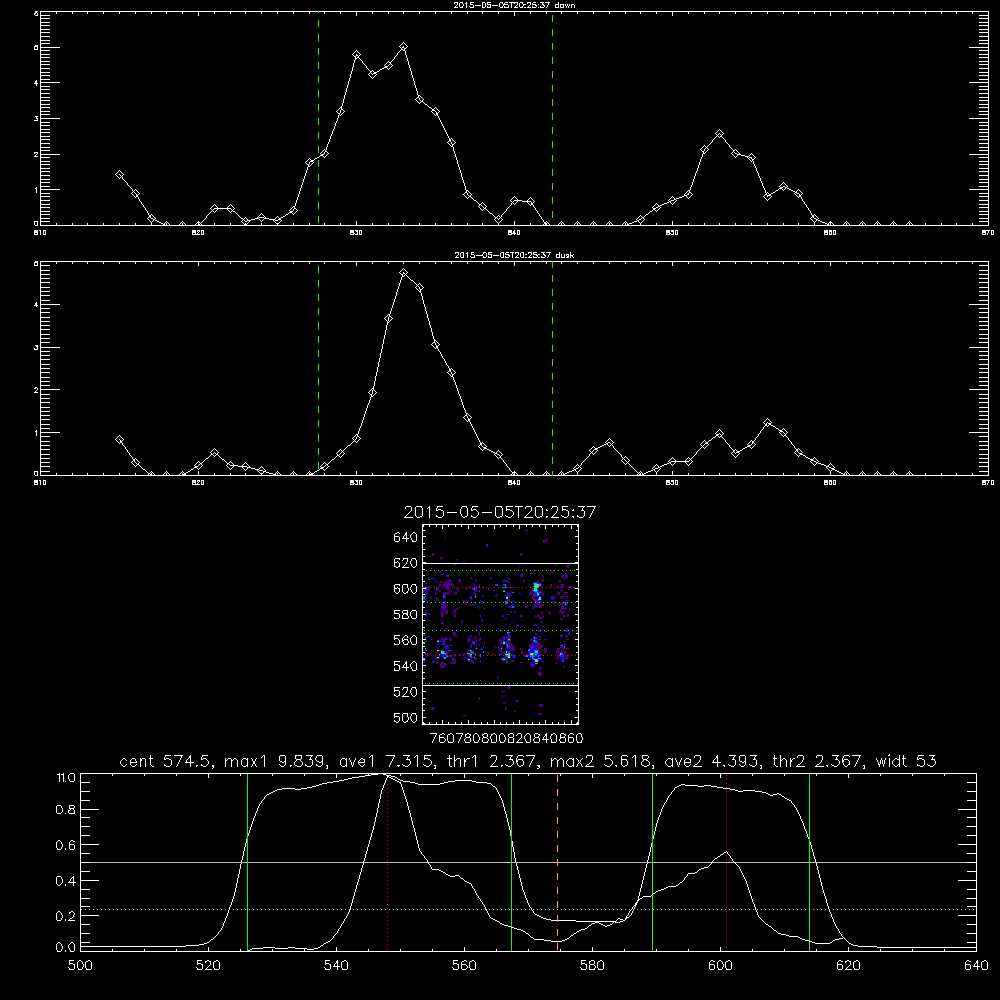Select the 'ave1 7.315' value
This screenshot has height=1000, width=1000.
tap(388, 761)
